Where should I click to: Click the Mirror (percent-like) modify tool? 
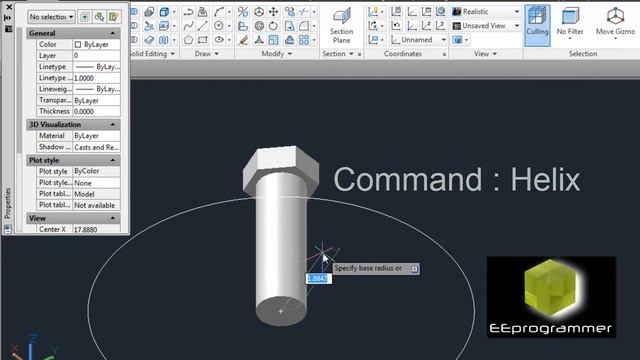click(x=243, y=12)
